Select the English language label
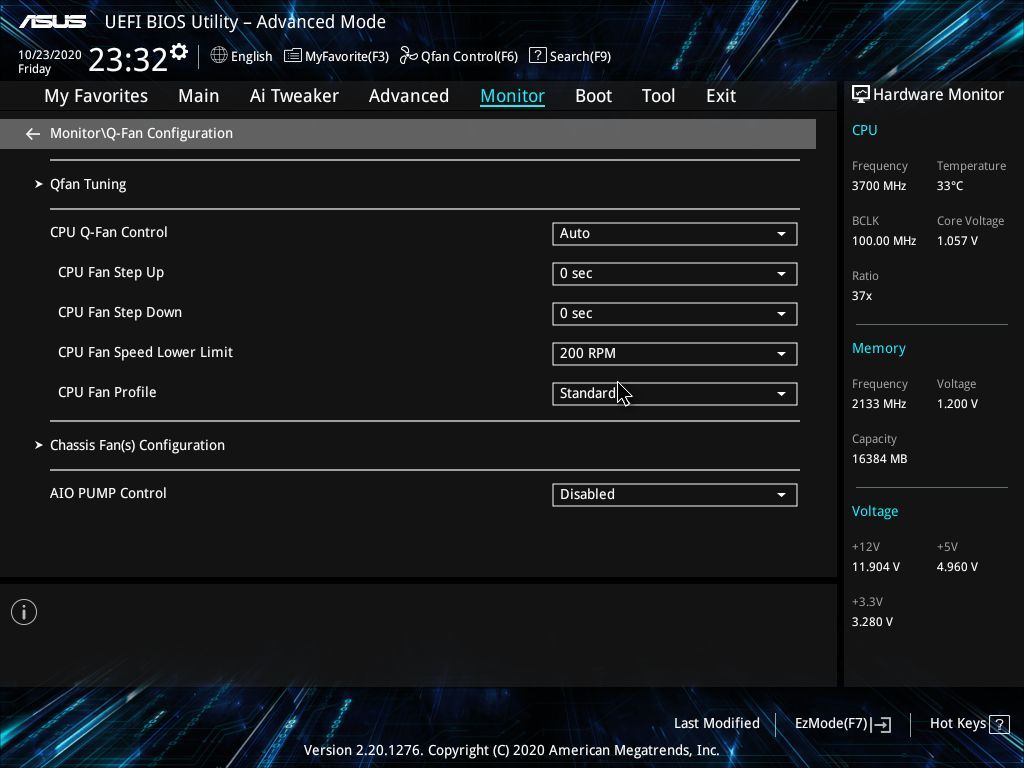Screen dimensions: 1024x768 pyautogui.click(x=251, y=56)
